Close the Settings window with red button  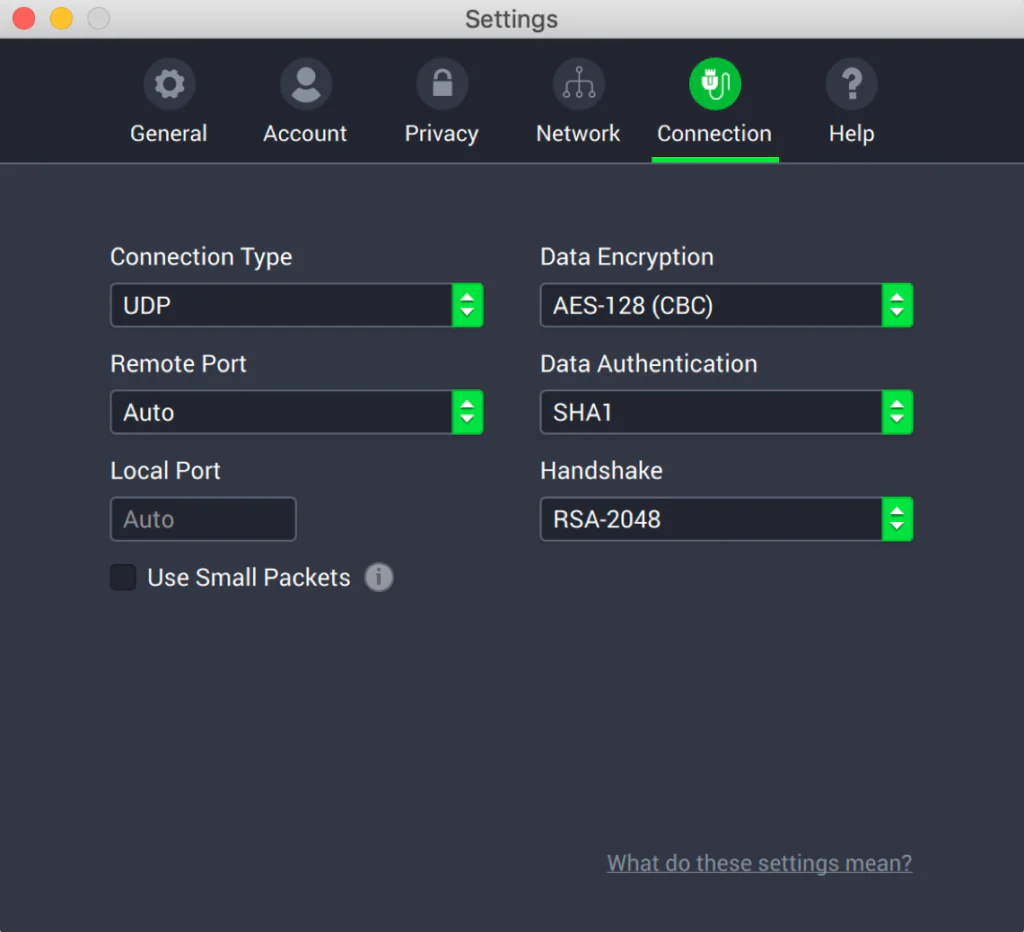point(24,18)
